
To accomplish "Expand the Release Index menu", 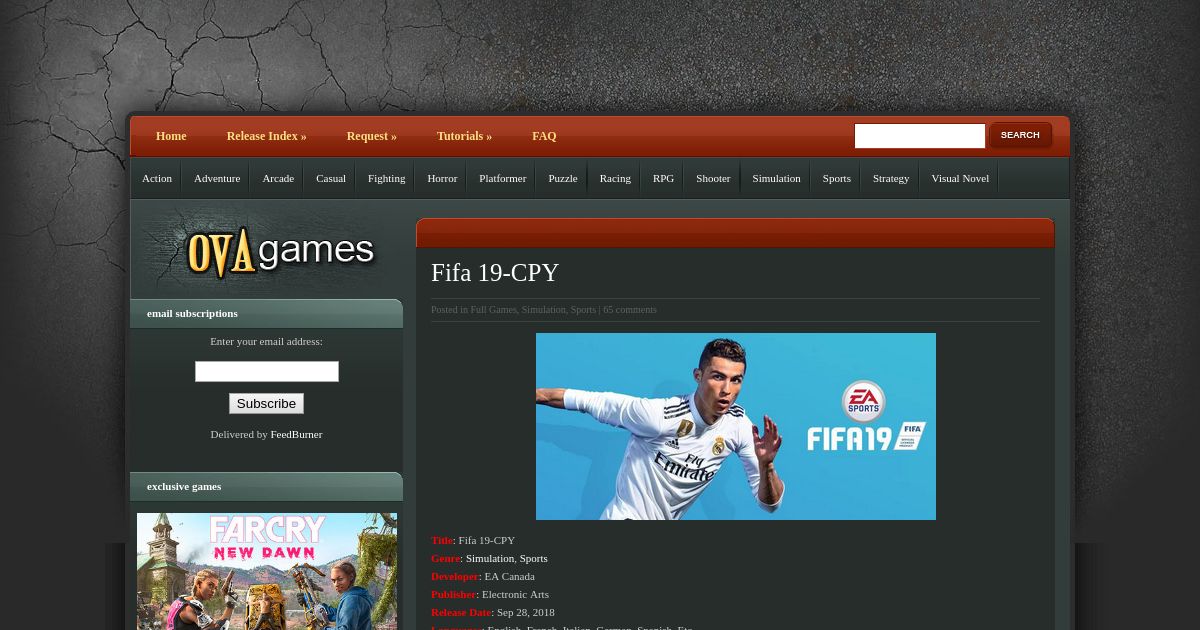I will click(x=266, y=136).
